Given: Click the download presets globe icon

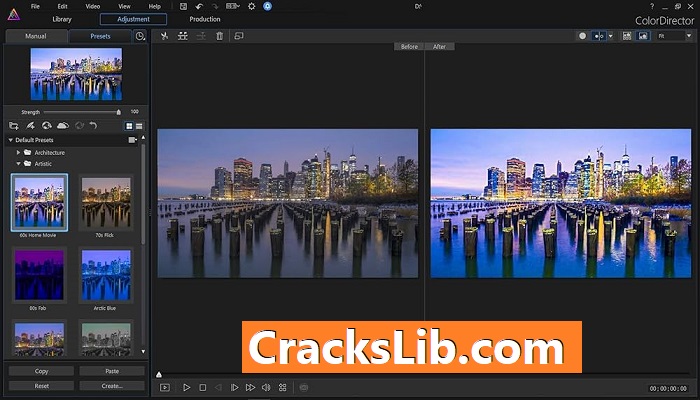Looking at the screenshot, I should (x=46, y=126).
